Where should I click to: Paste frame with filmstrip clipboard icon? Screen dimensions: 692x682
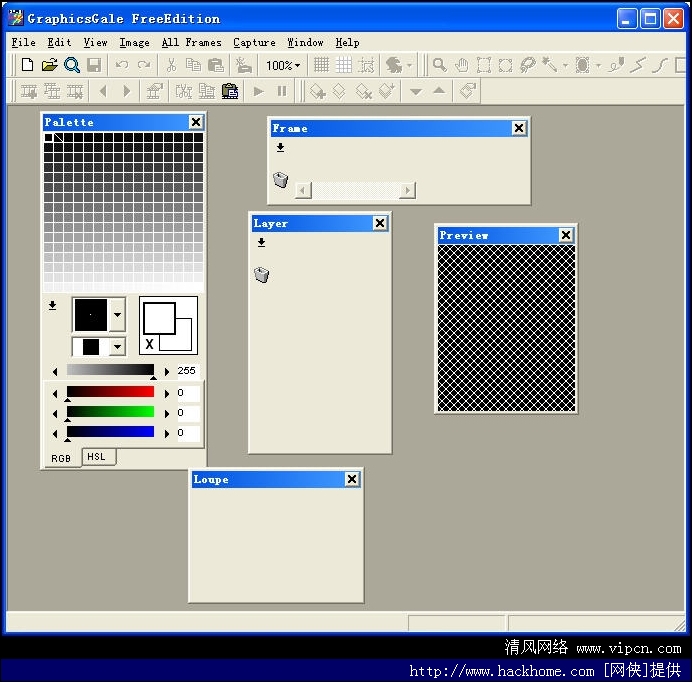pyautogui.click(x=229, y=91)
